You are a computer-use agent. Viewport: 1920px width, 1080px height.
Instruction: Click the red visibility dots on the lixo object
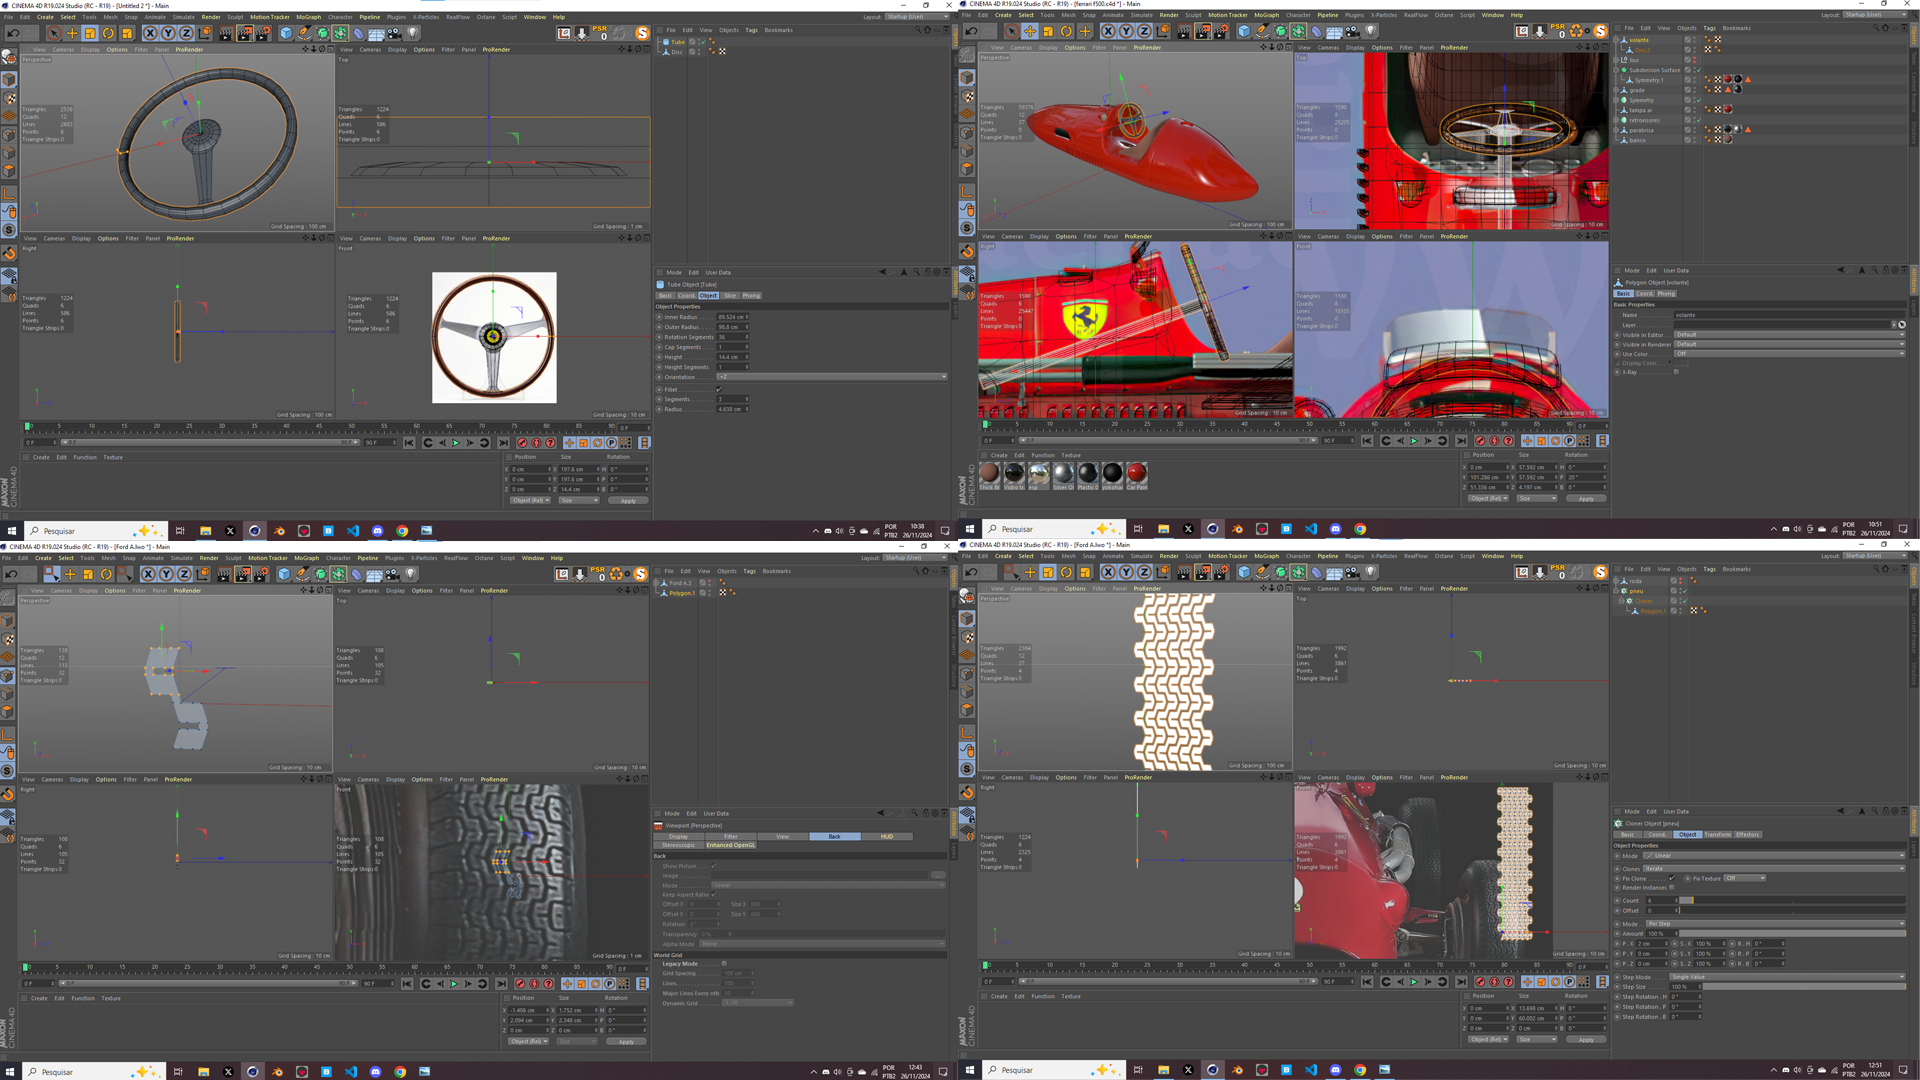tap(1695, 61)
